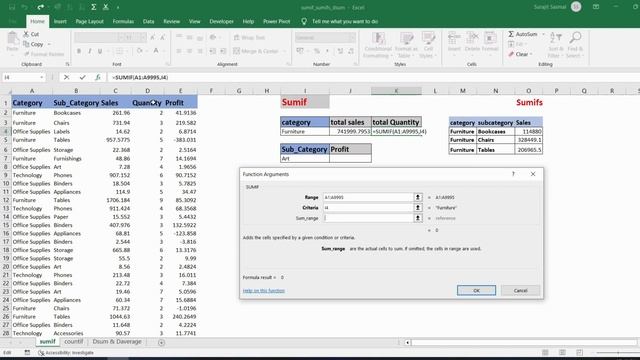Collapse dialog using Sum_range field arrow button
This screenshot has width=640, height=360.
coord(418,218)
